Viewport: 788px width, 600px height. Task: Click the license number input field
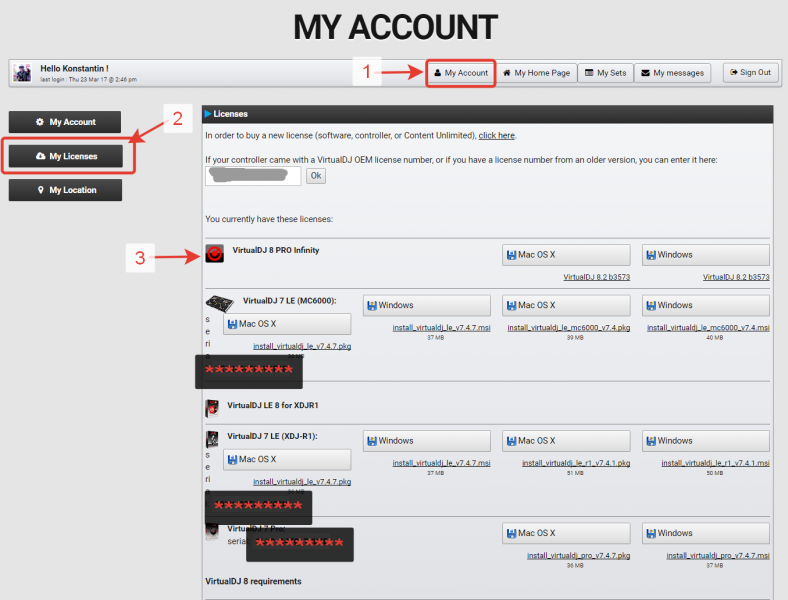tap(253, 176)
